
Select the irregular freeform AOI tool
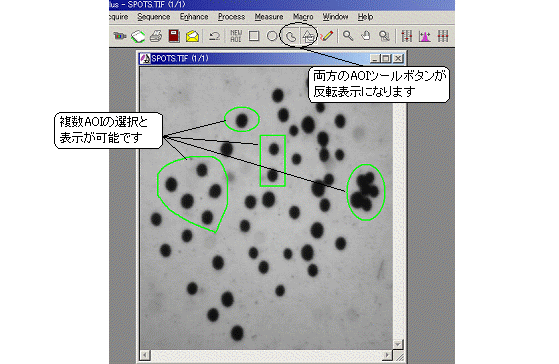(x=291, y=36)
